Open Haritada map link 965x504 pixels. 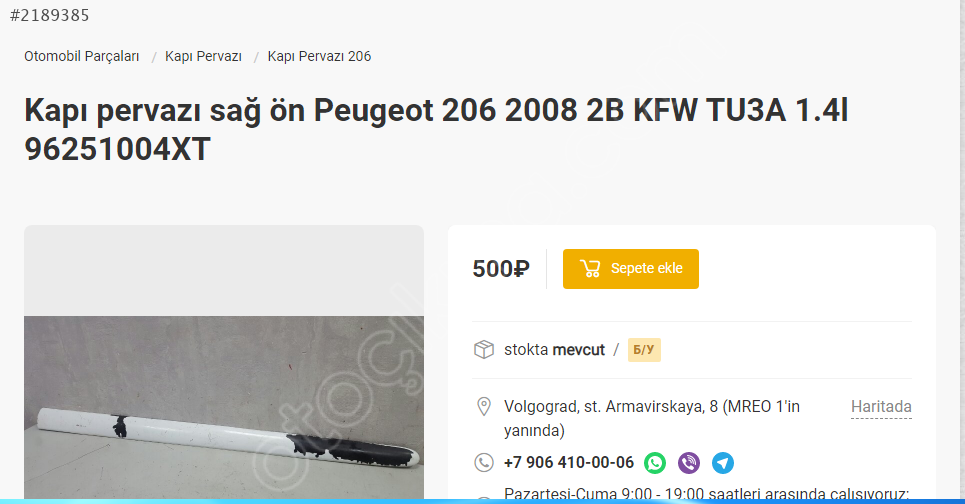click(881, 407)
